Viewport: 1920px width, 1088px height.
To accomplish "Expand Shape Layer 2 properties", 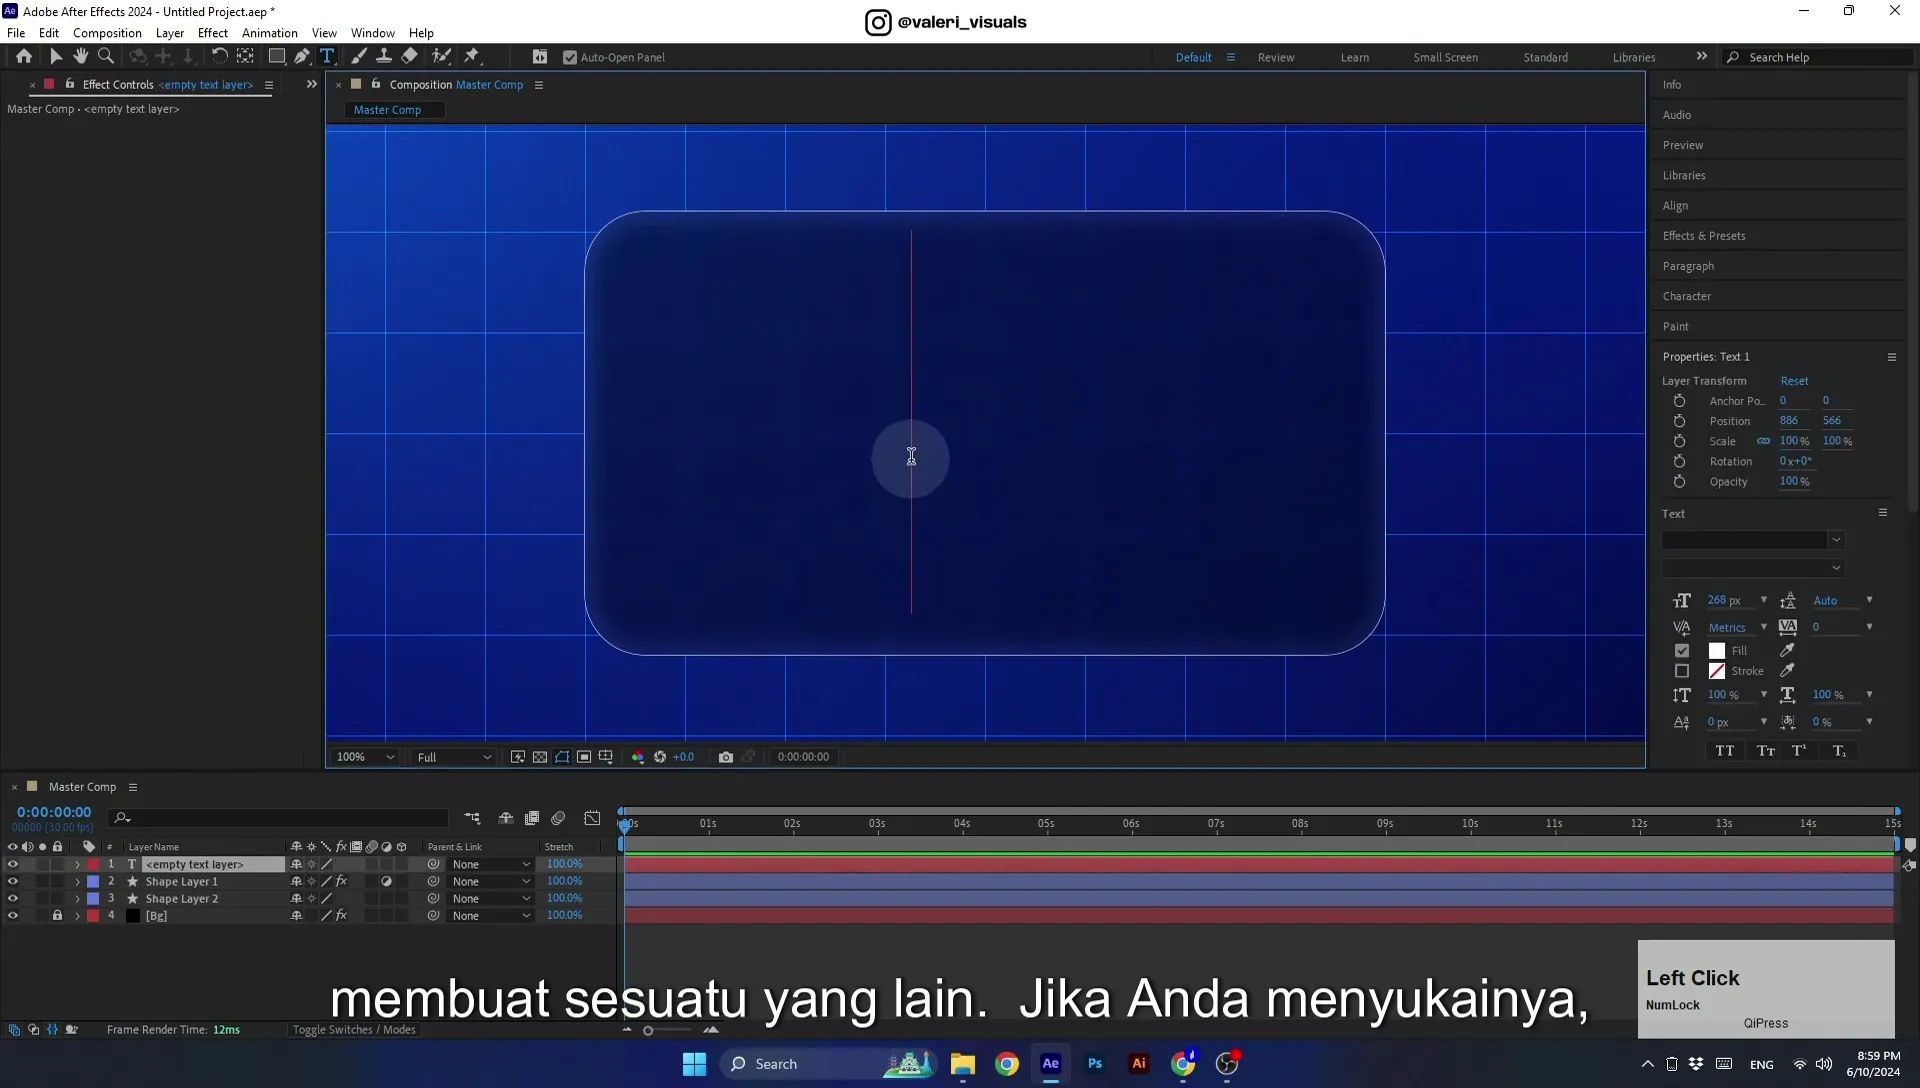I will [77, 898].
